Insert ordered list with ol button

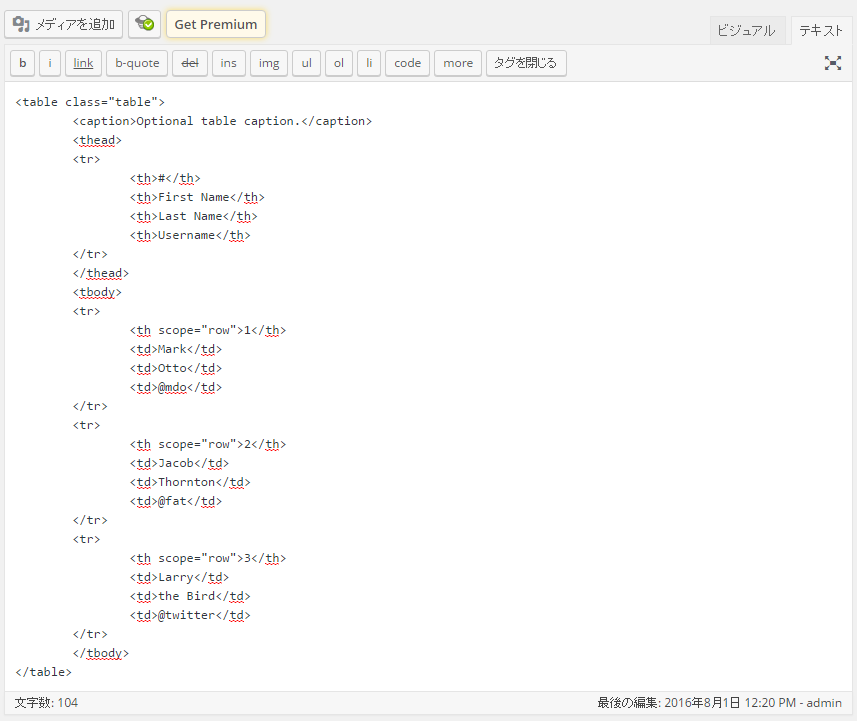(x=339, y=63)
